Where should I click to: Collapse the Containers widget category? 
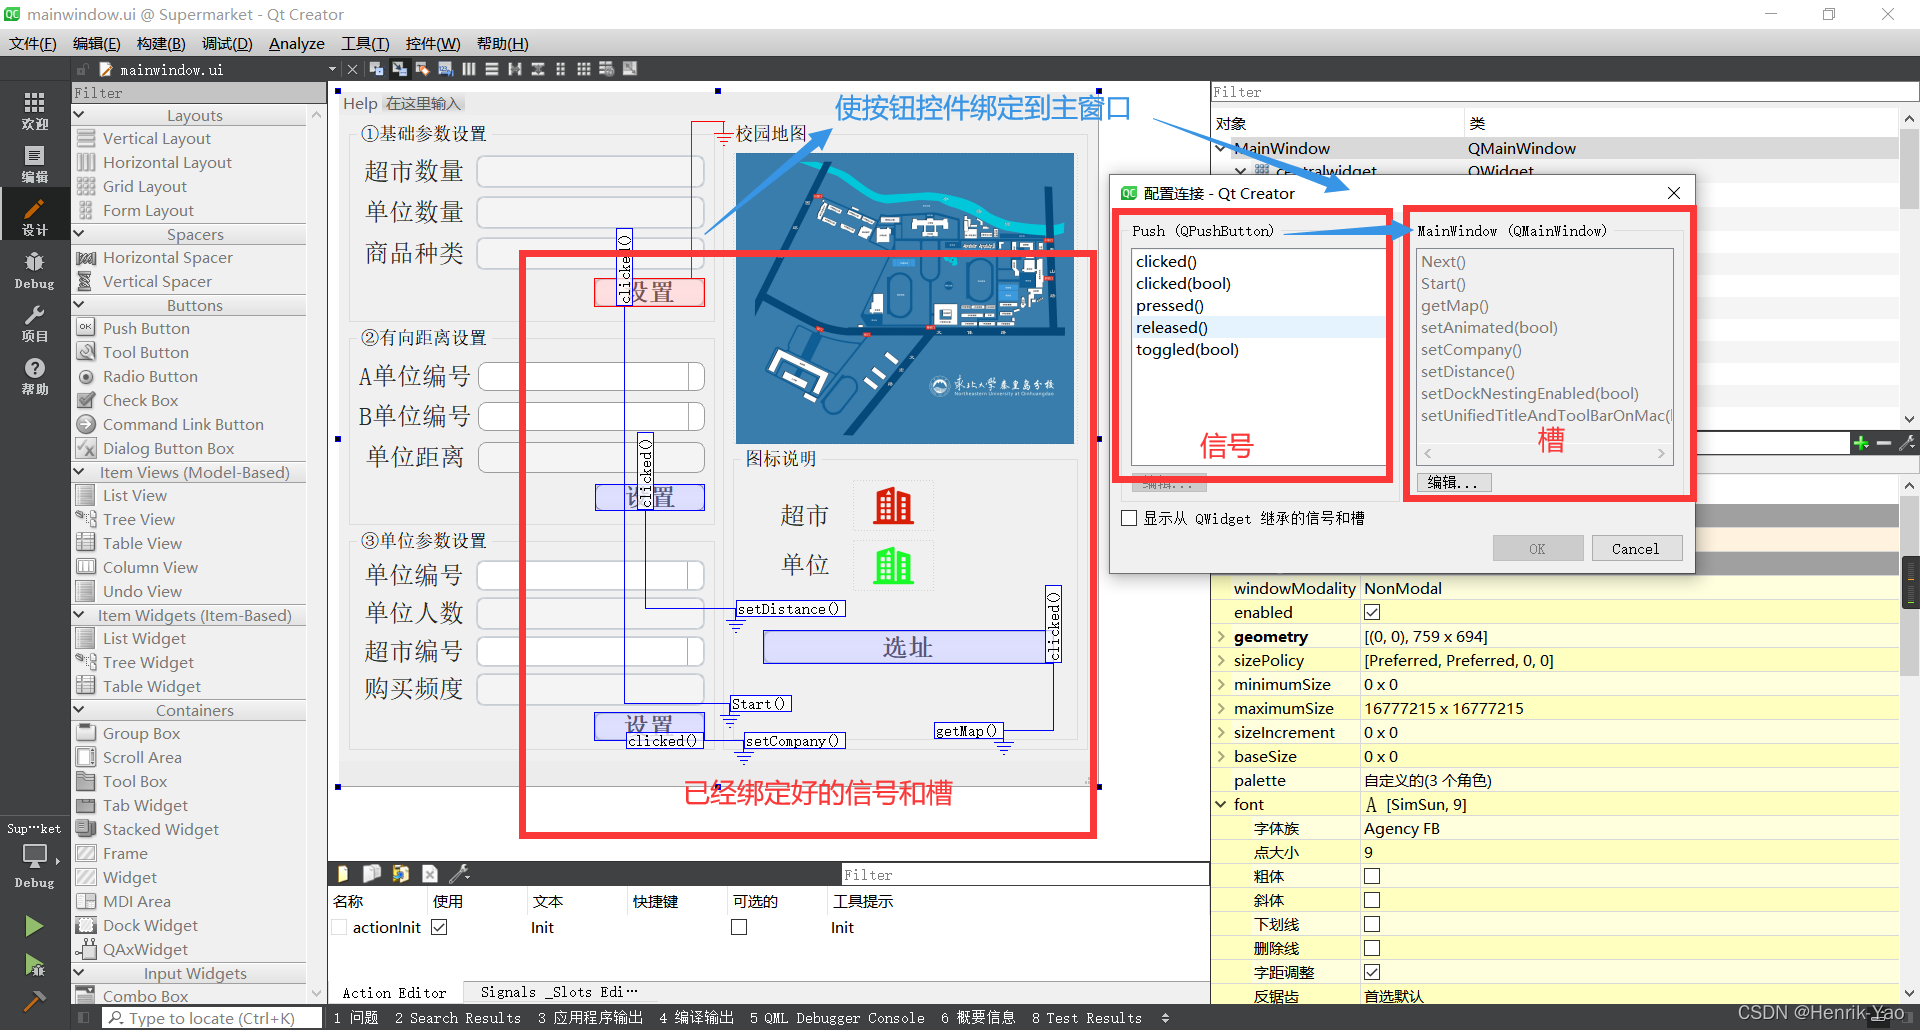(x=79, y=710)
